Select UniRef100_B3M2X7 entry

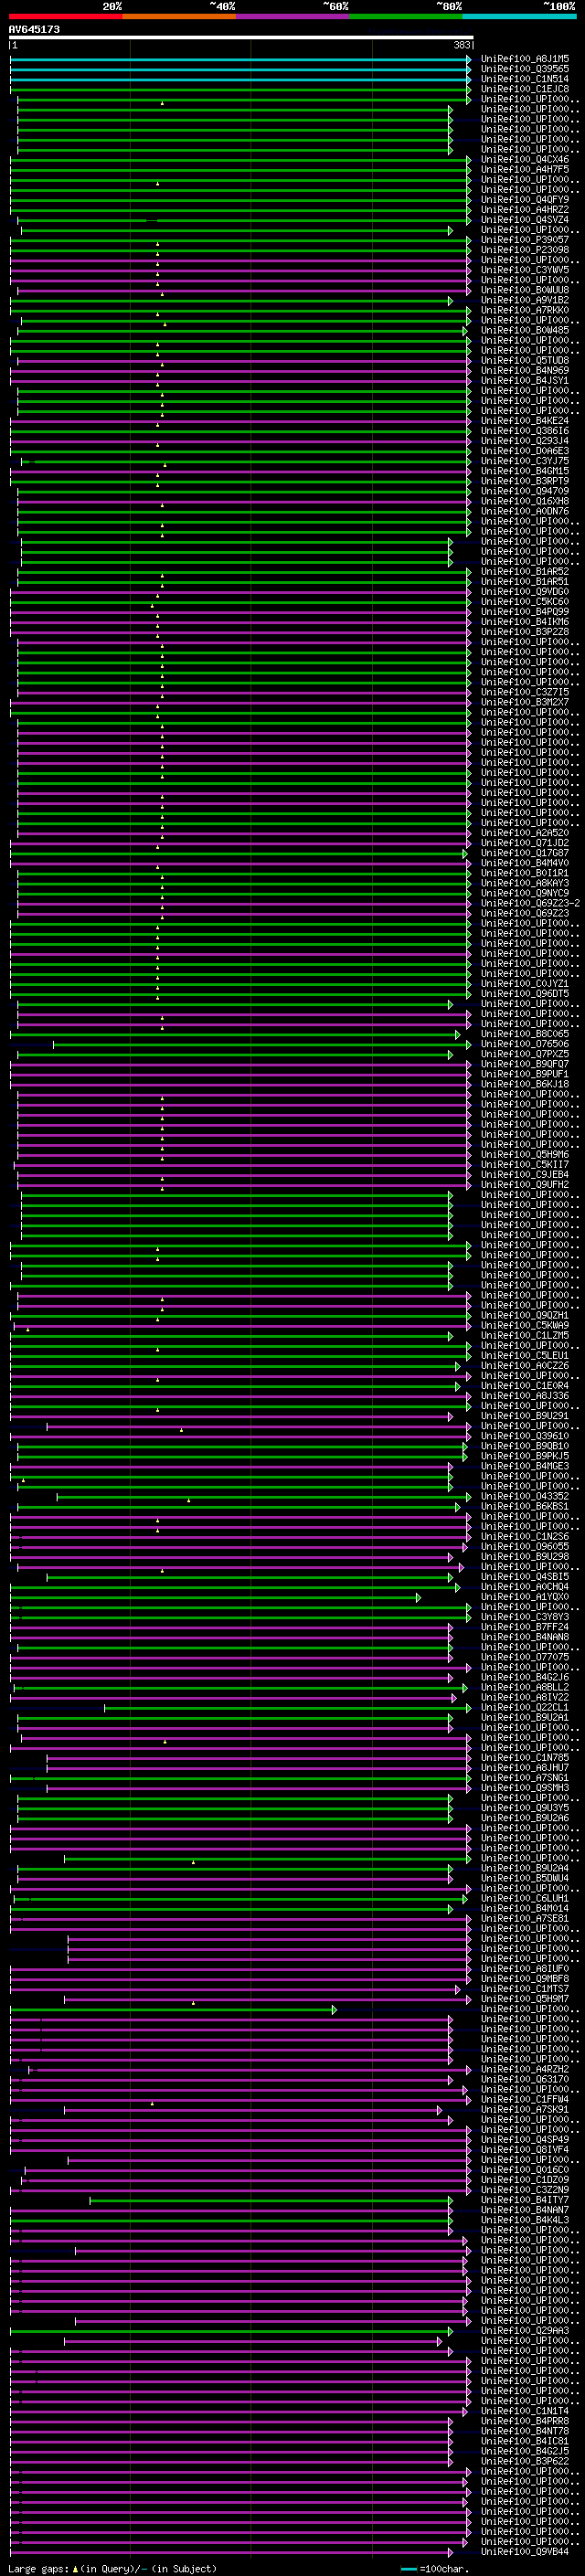click(525, 702)
